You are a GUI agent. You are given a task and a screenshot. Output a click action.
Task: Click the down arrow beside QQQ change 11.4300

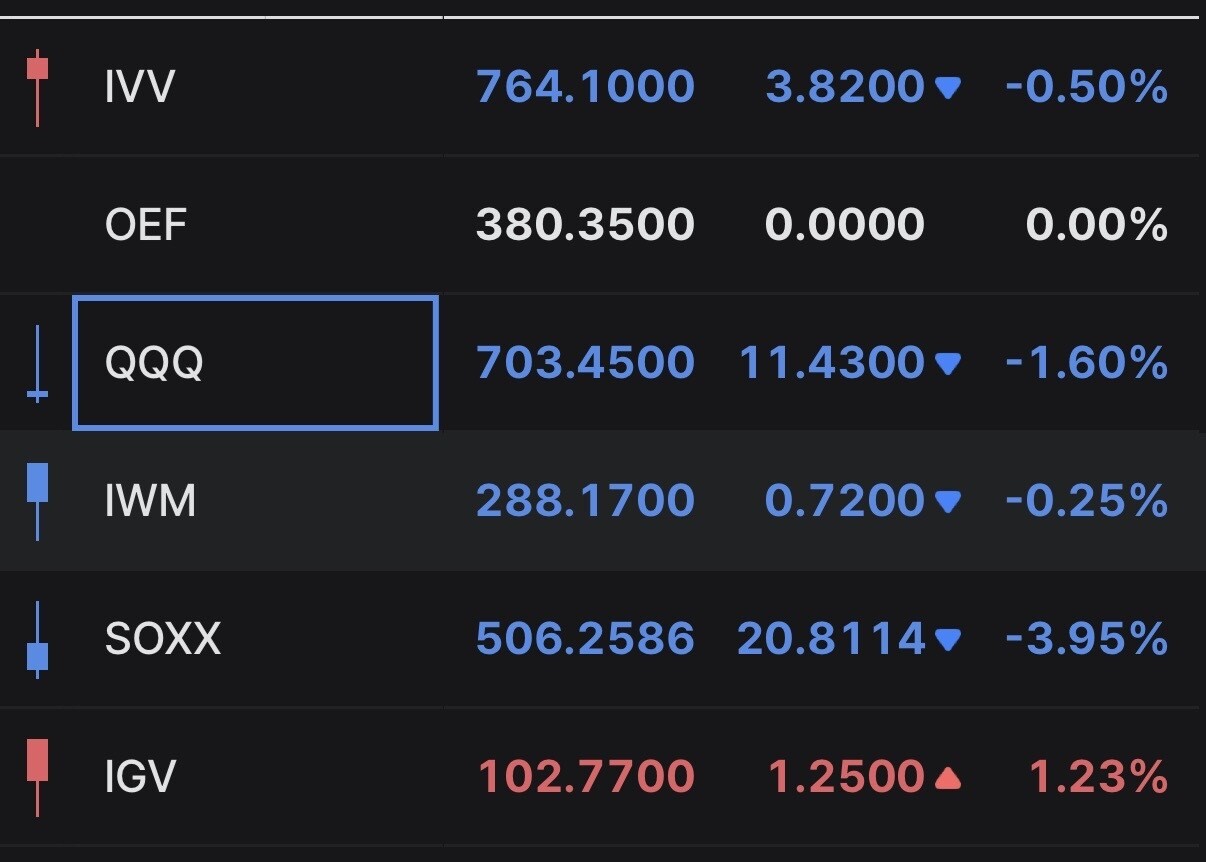[x=947, y=364]
